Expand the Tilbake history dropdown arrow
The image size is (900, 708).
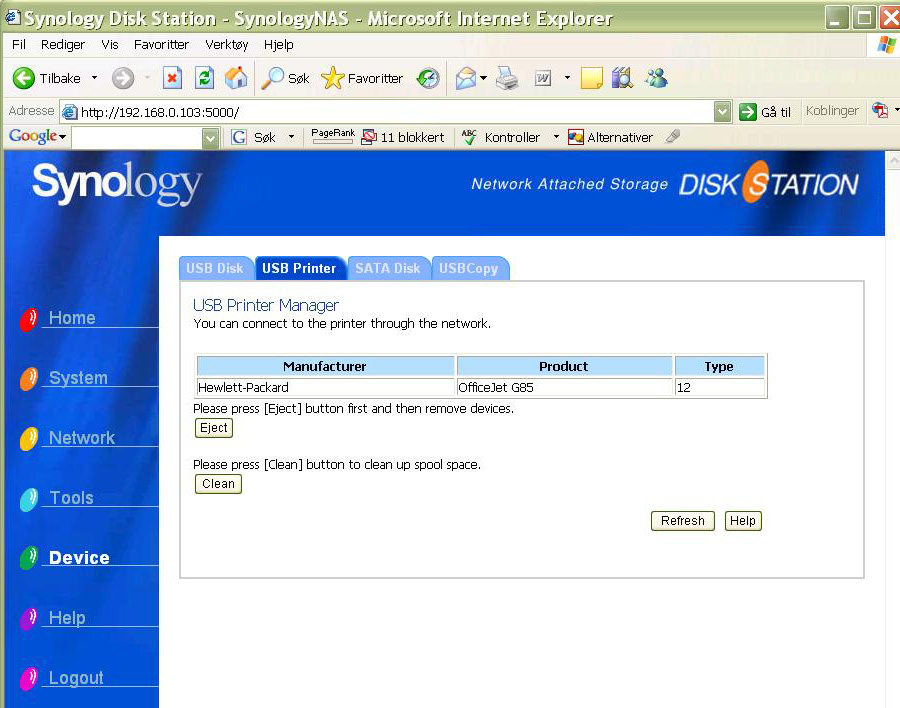(x=94, y=78)
